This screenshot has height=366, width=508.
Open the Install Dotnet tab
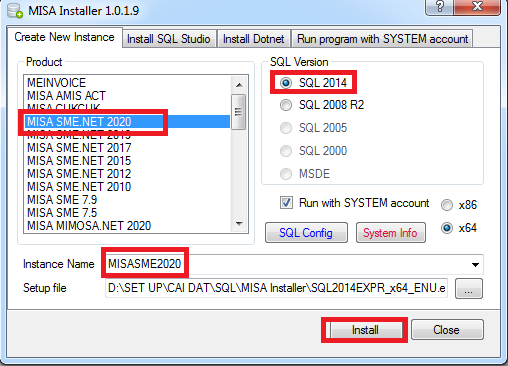coord(253,39)
